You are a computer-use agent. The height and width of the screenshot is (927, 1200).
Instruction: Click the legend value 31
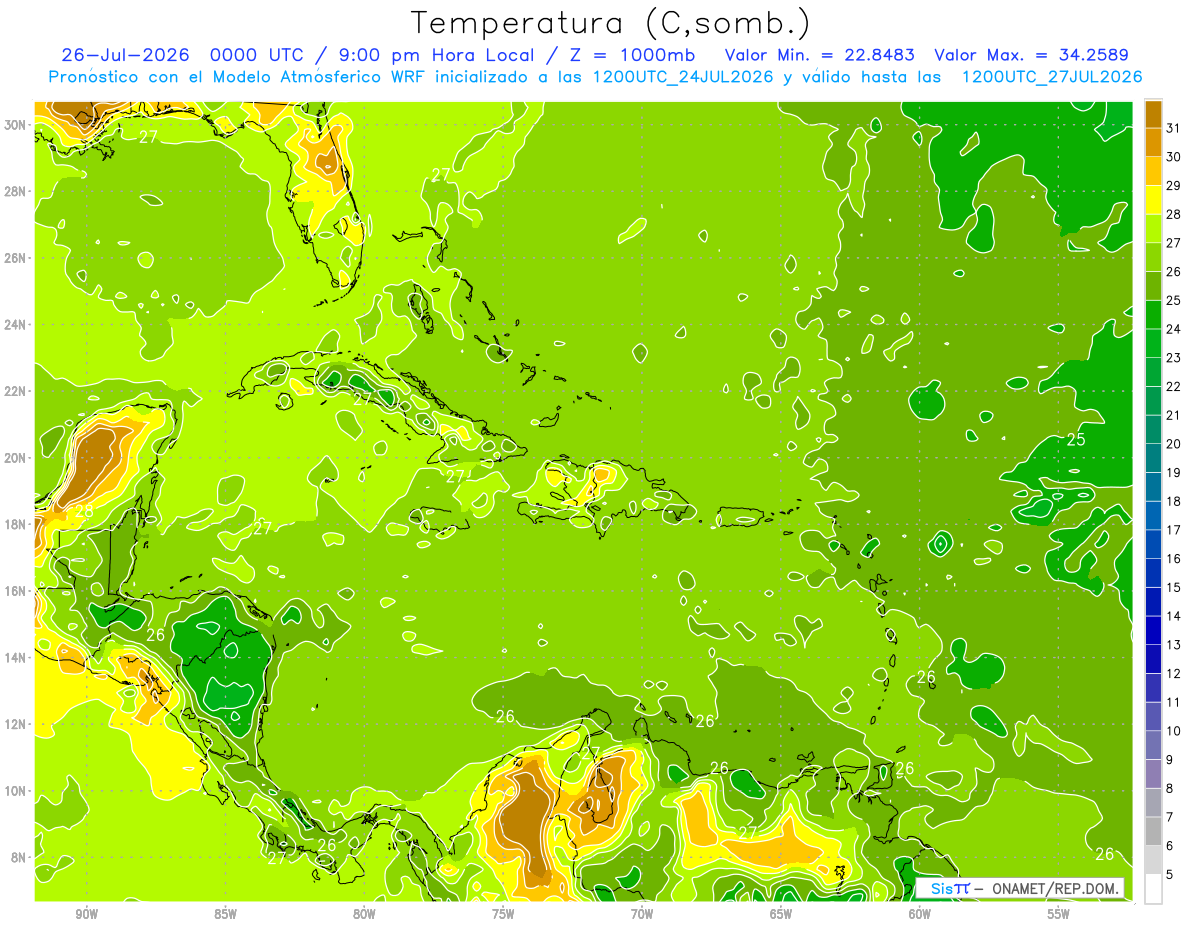pyautogui.click(x=1173, y=129)
